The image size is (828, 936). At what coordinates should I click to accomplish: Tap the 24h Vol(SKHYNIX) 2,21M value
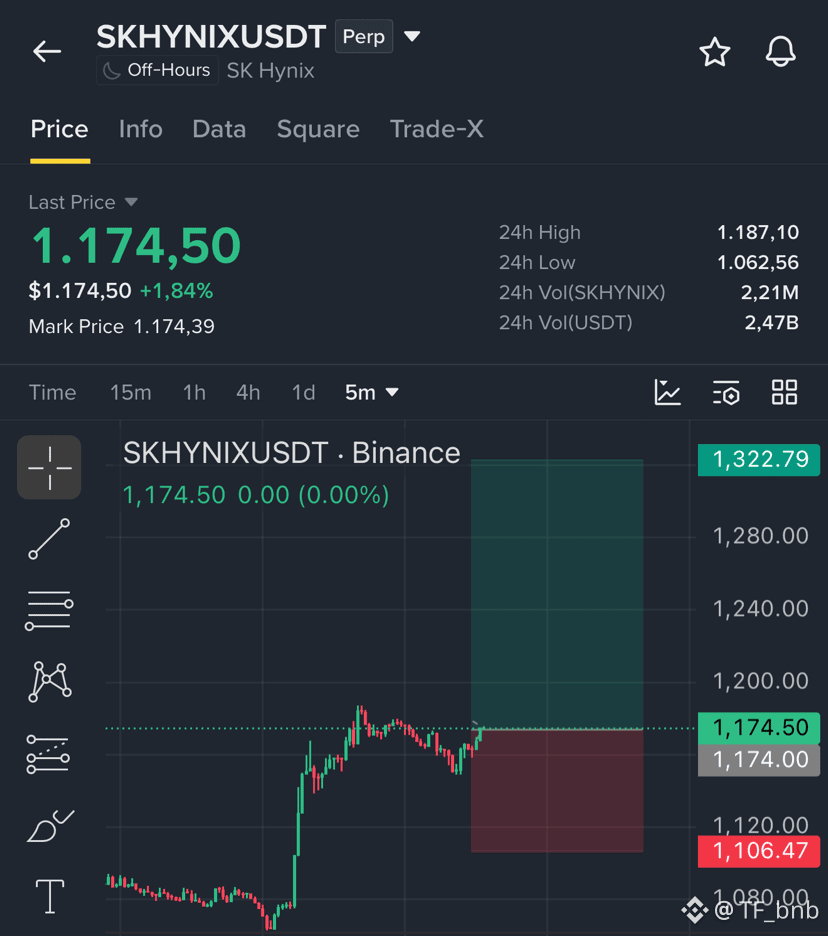click(x=769, y=292)
